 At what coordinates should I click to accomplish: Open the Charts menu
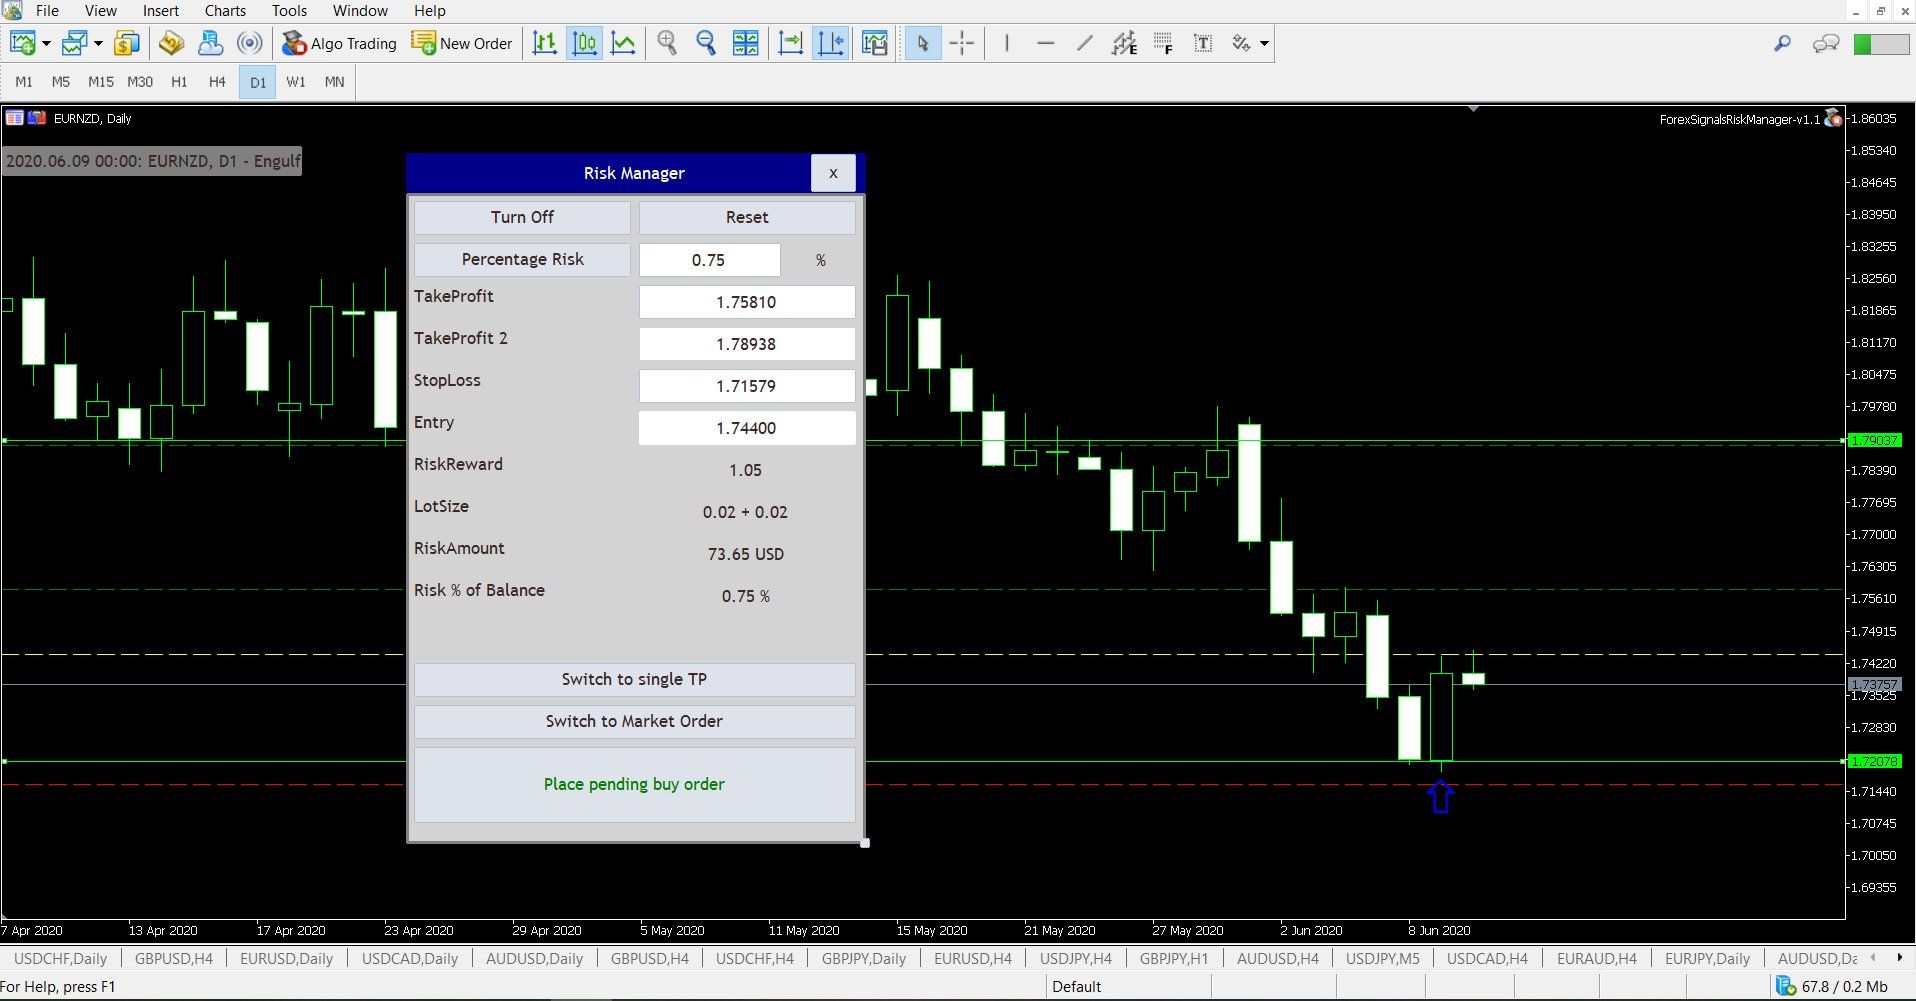[225, 11]
